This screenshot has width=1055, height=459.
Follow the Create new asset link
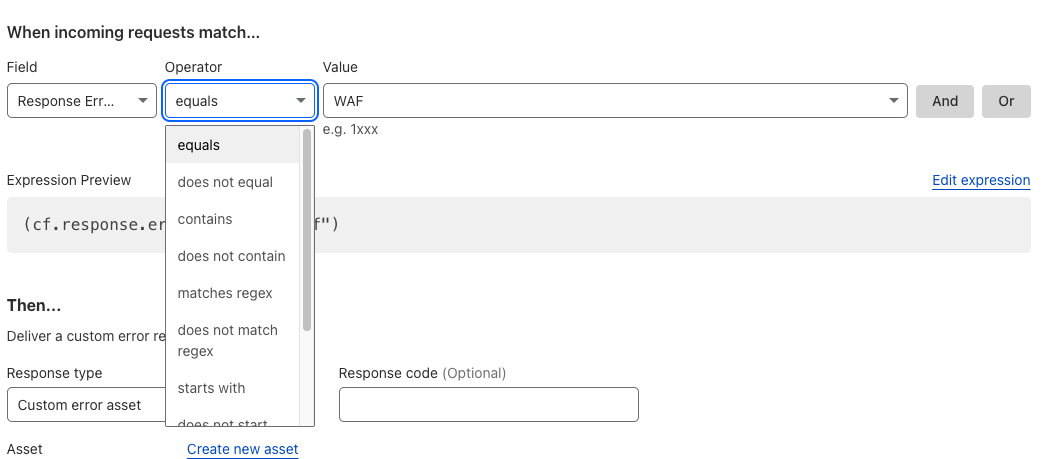click(x=242, y=449)
